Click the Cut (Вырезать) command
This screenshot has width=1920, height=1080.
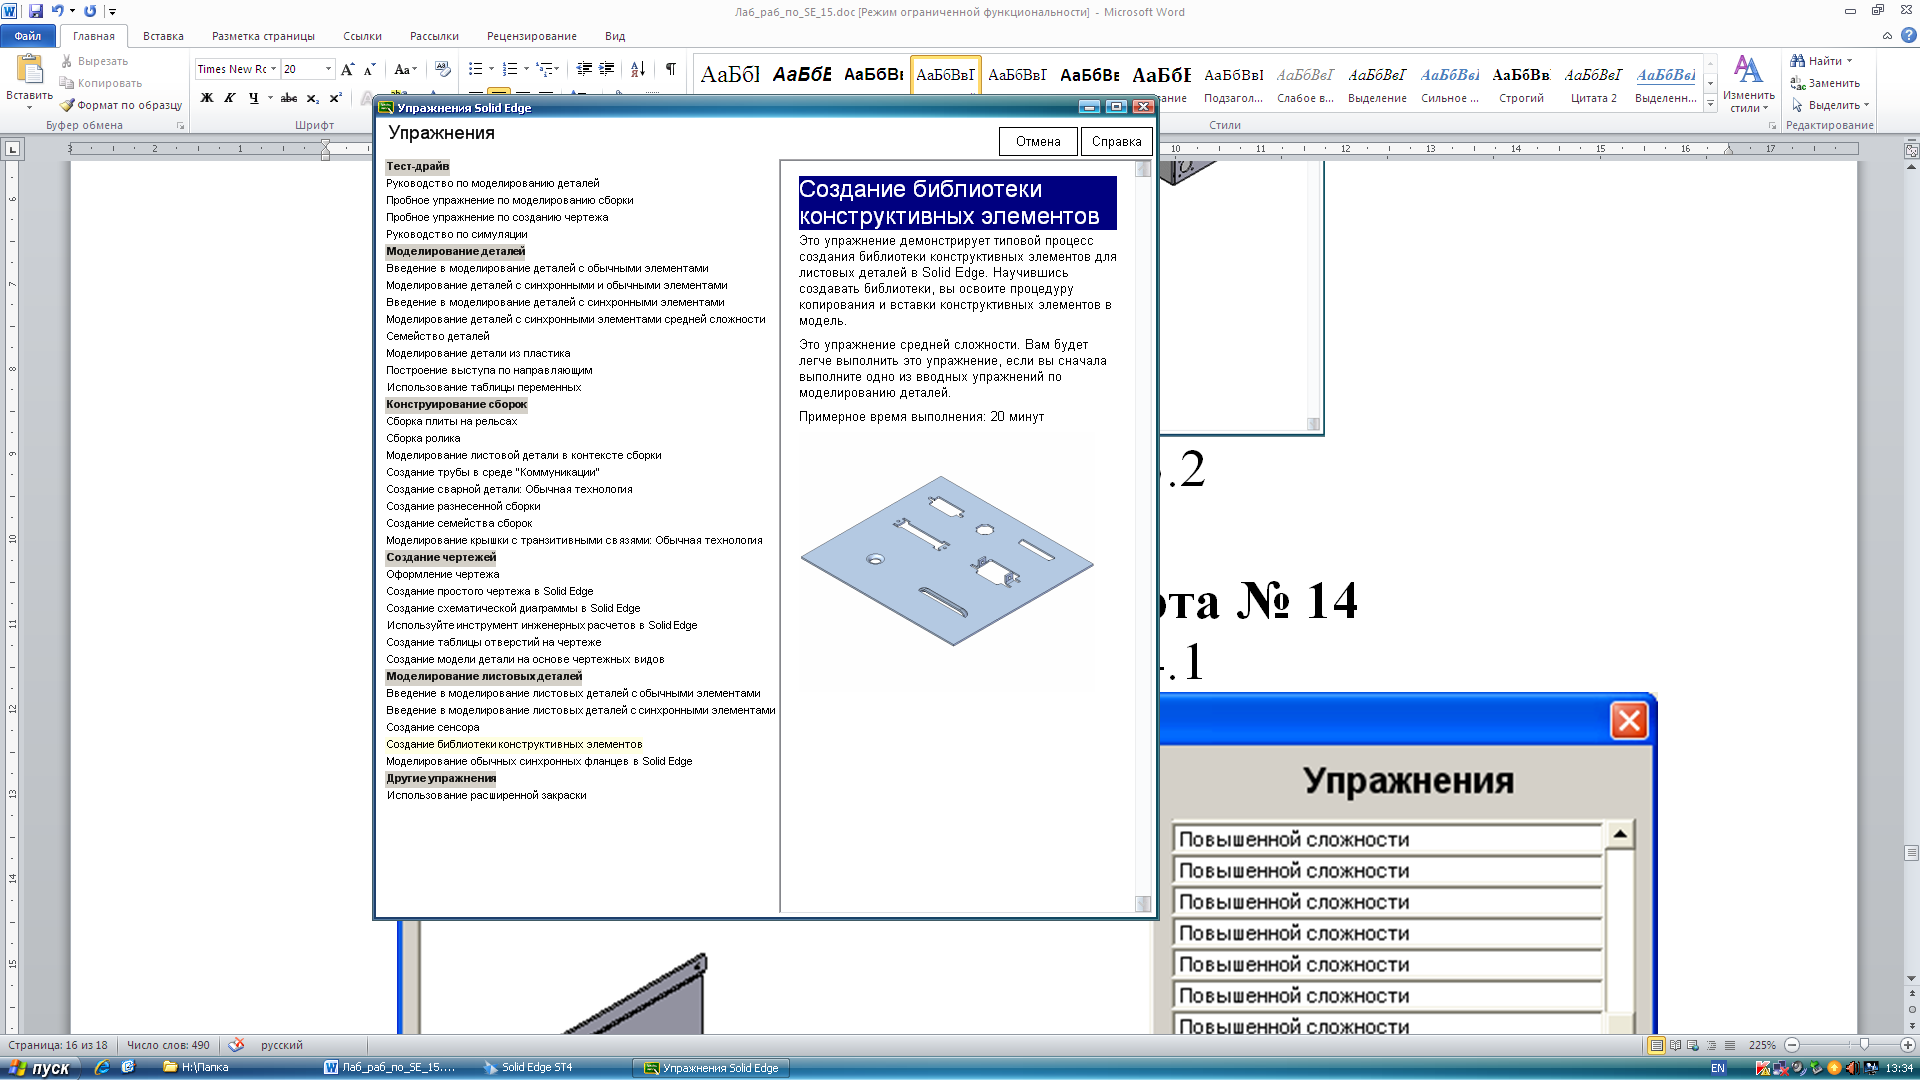(x=94, y=61)
